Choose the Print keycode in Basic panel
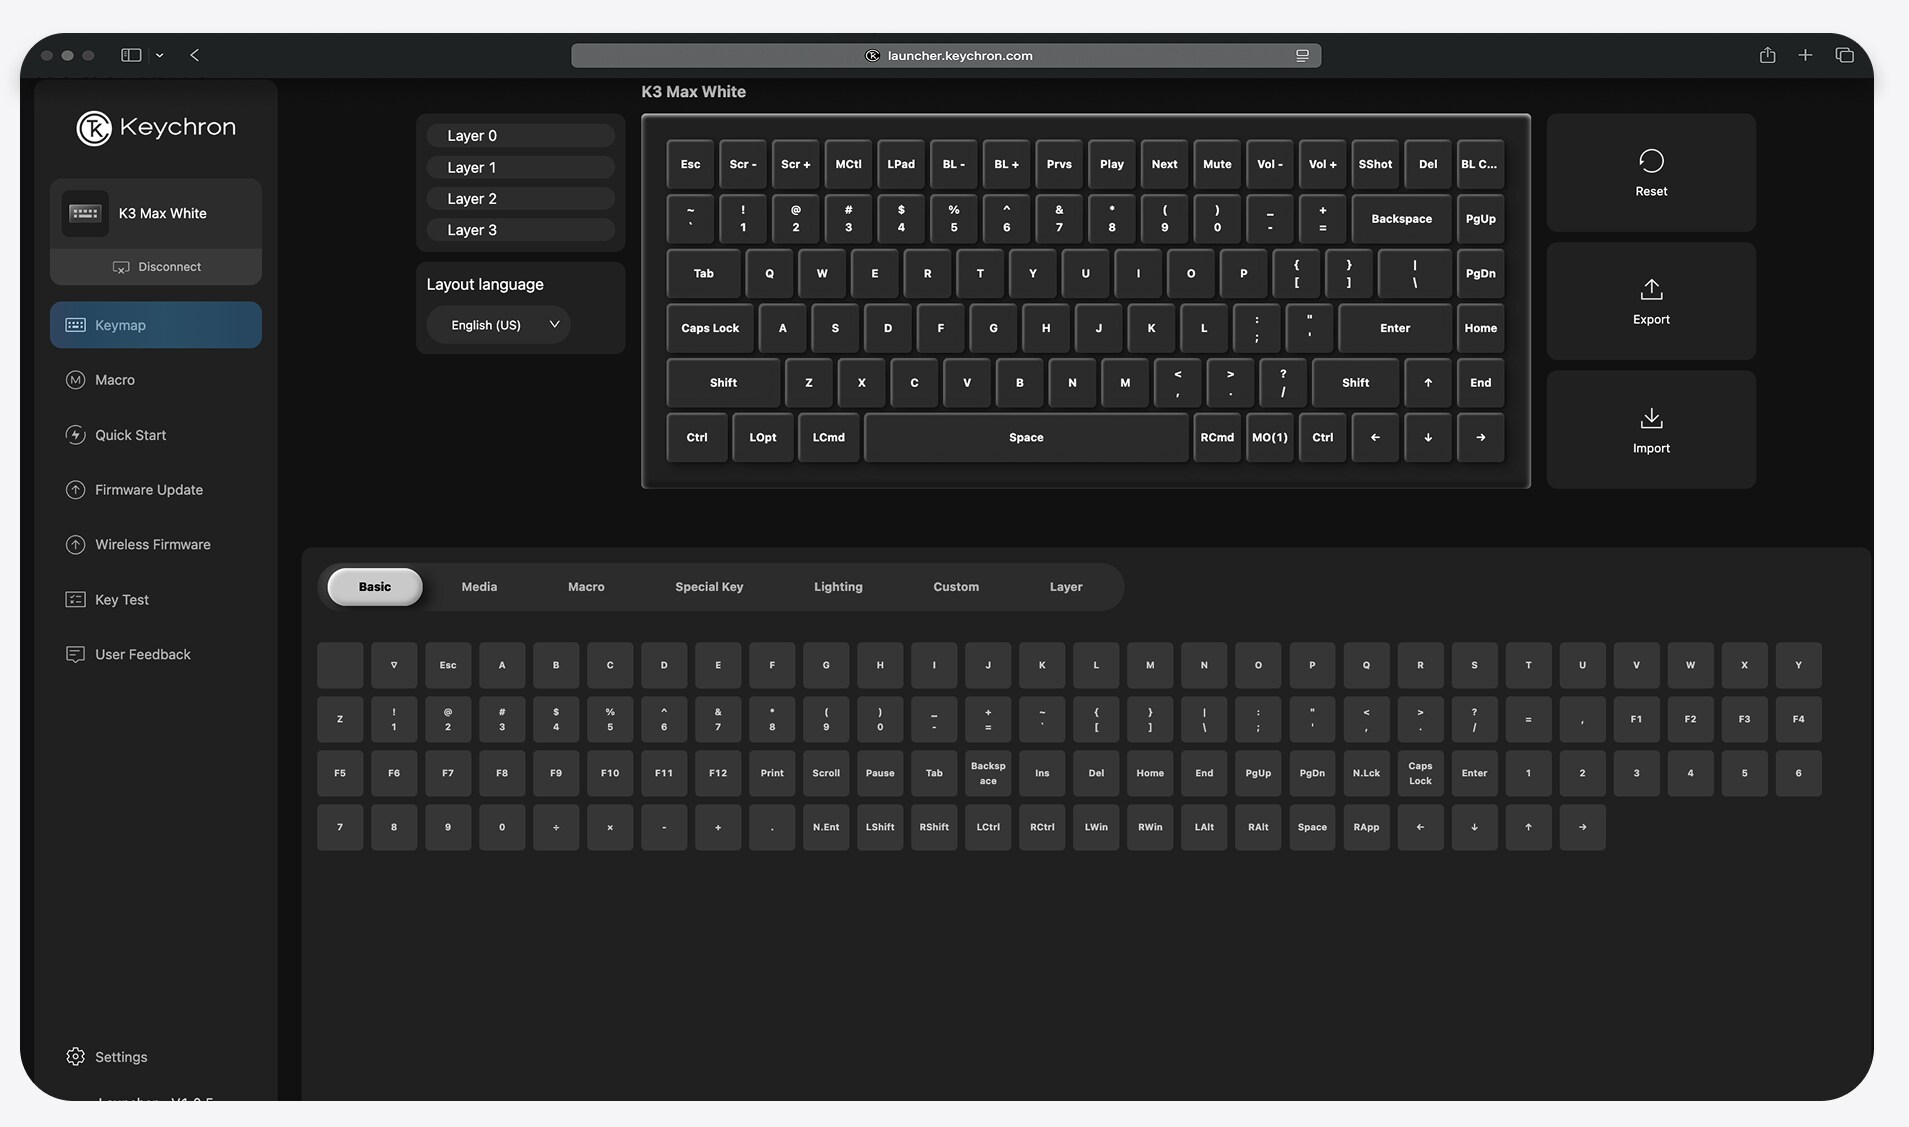This screenshot has width=1909, height=1127. point(772,773)
